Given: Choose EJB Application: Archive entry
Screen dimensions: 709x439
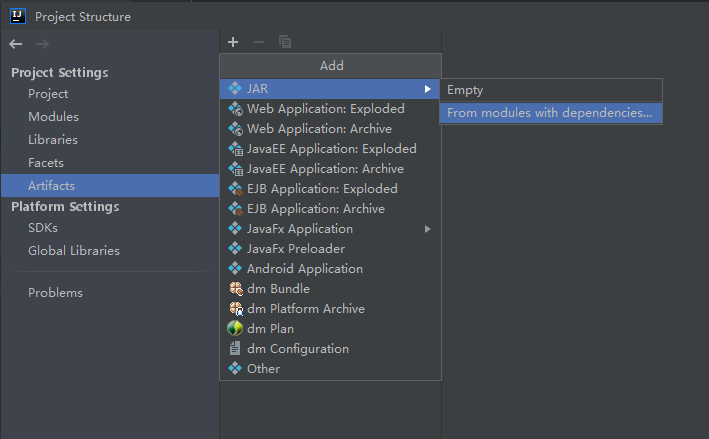Looking at the screenshot, I should (x=330, y=208).
